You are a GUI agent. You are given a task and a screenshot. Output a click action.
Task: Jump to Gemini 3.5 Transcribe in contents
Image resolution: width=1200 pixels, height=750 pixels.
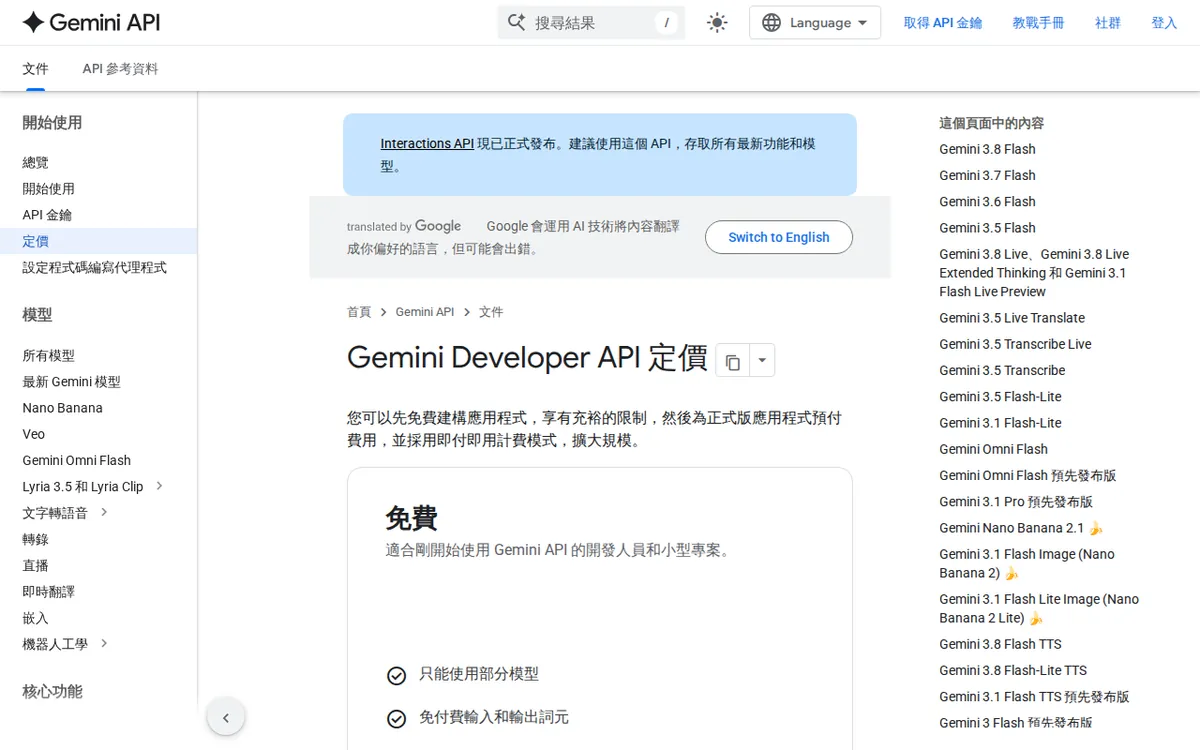point(1002,370)
